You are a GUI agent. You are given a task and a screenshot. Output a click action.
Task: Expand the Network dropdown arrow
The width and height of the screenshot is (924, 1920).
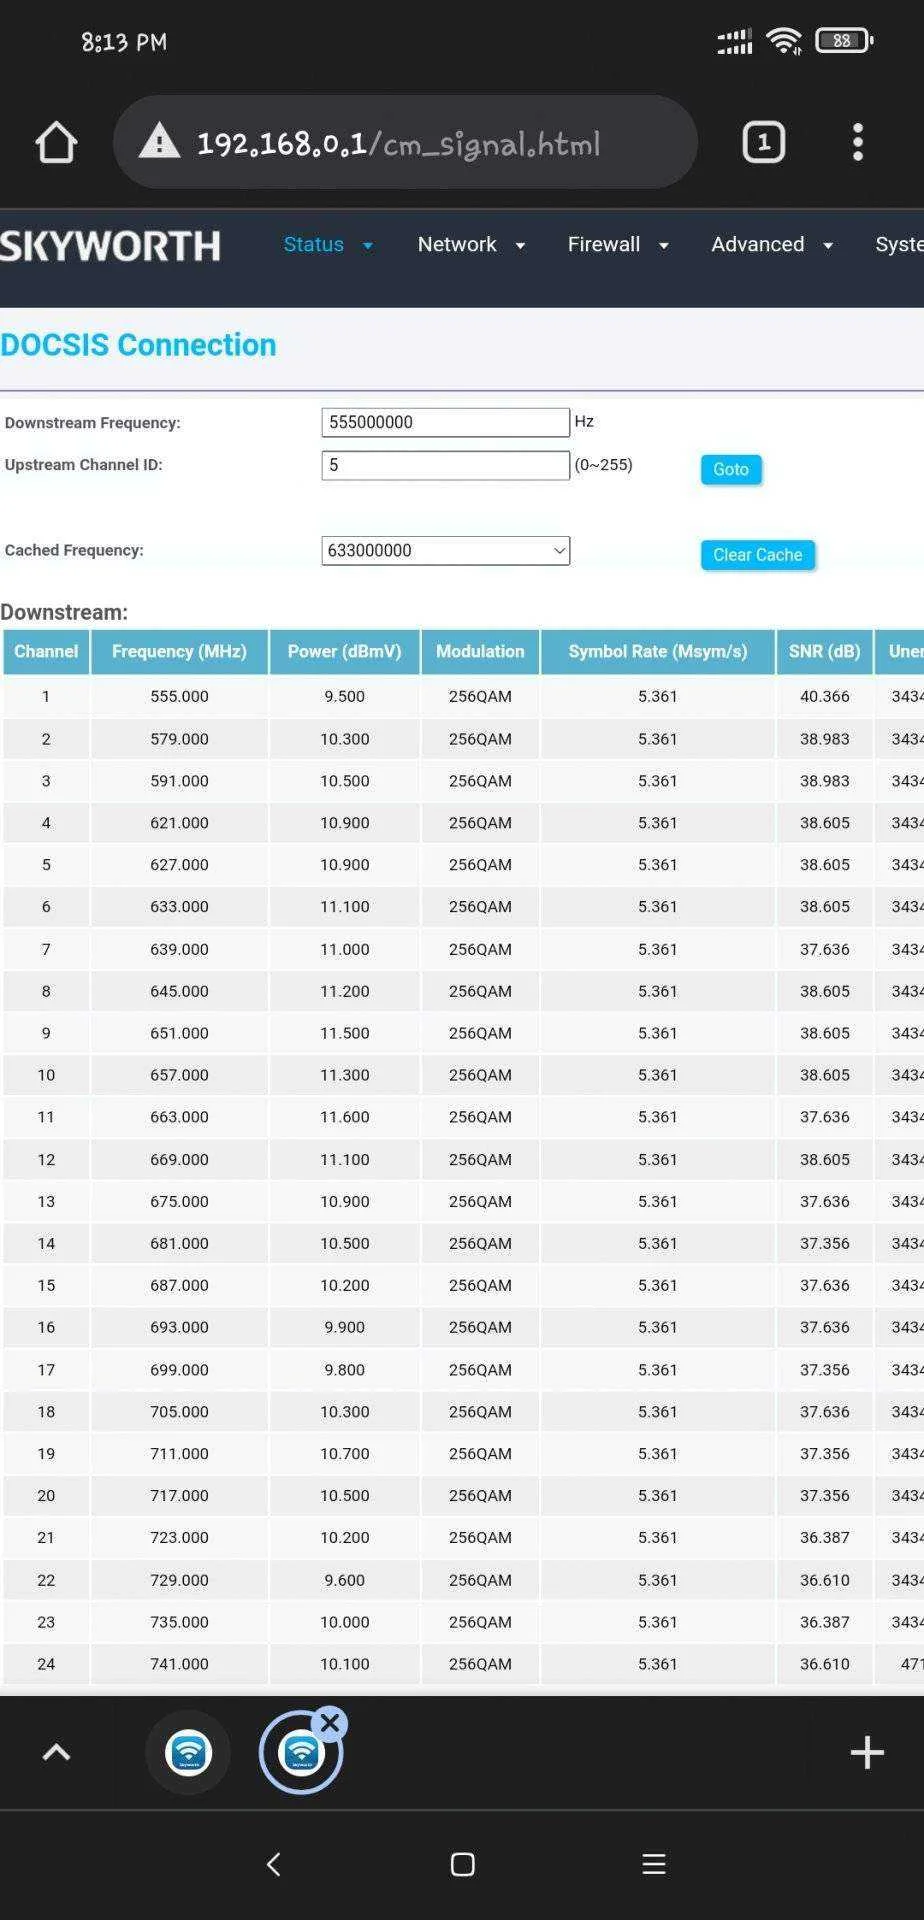520,246
